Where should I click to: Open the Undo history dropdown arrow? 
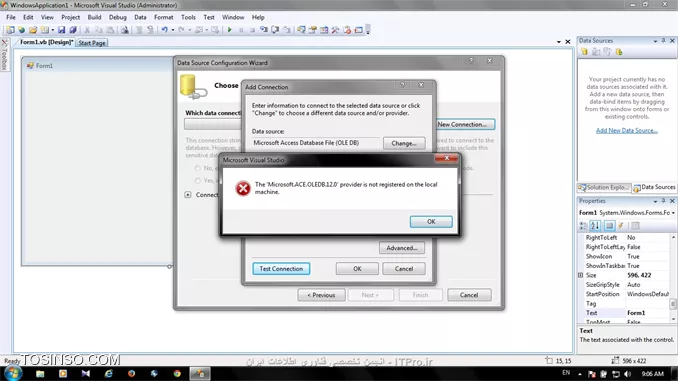[x=173, y=30]
